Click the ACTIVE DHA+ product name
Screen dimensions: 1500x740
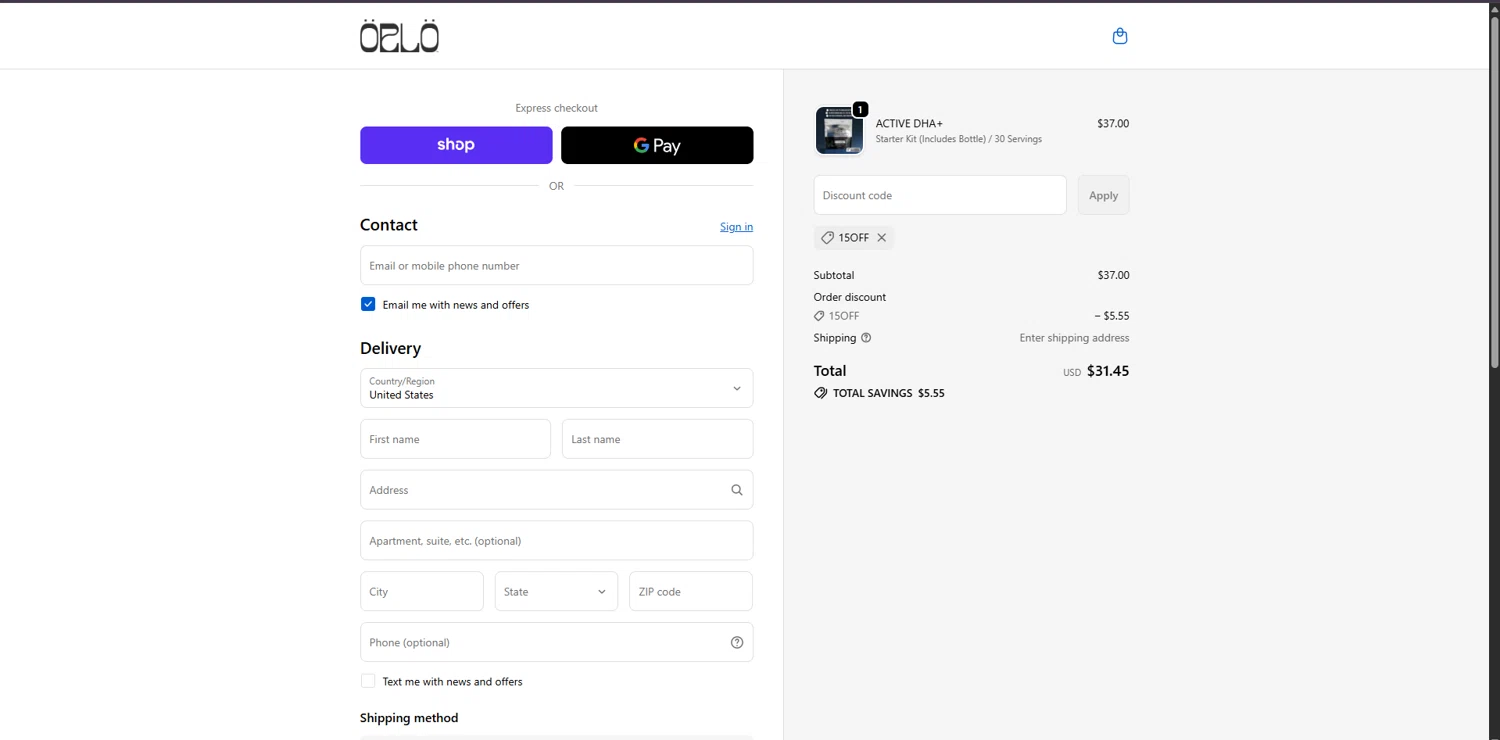pos(909,124)
